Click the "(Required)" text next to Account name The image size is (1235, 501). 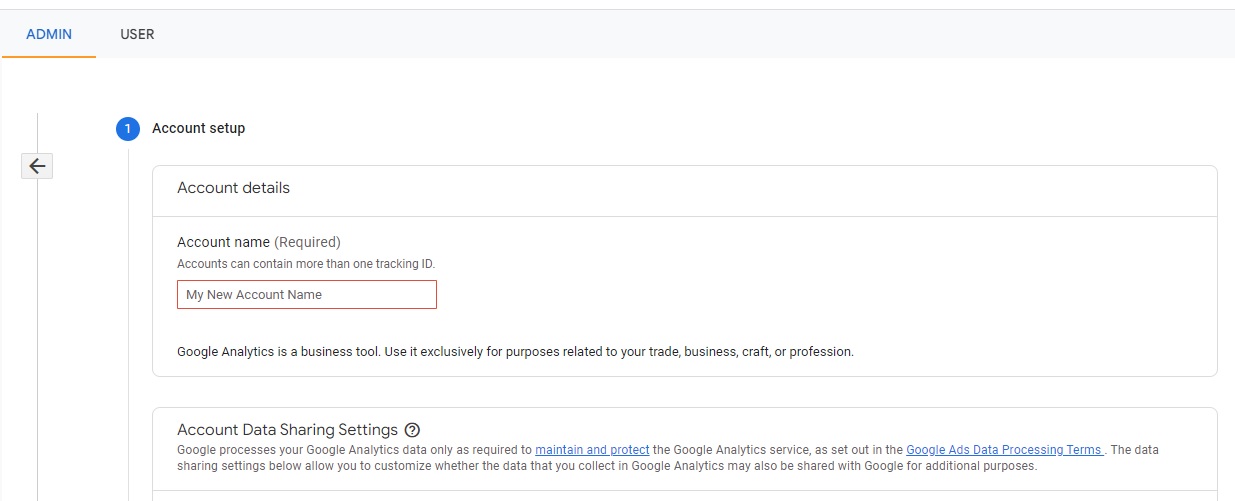pos(307,242)
